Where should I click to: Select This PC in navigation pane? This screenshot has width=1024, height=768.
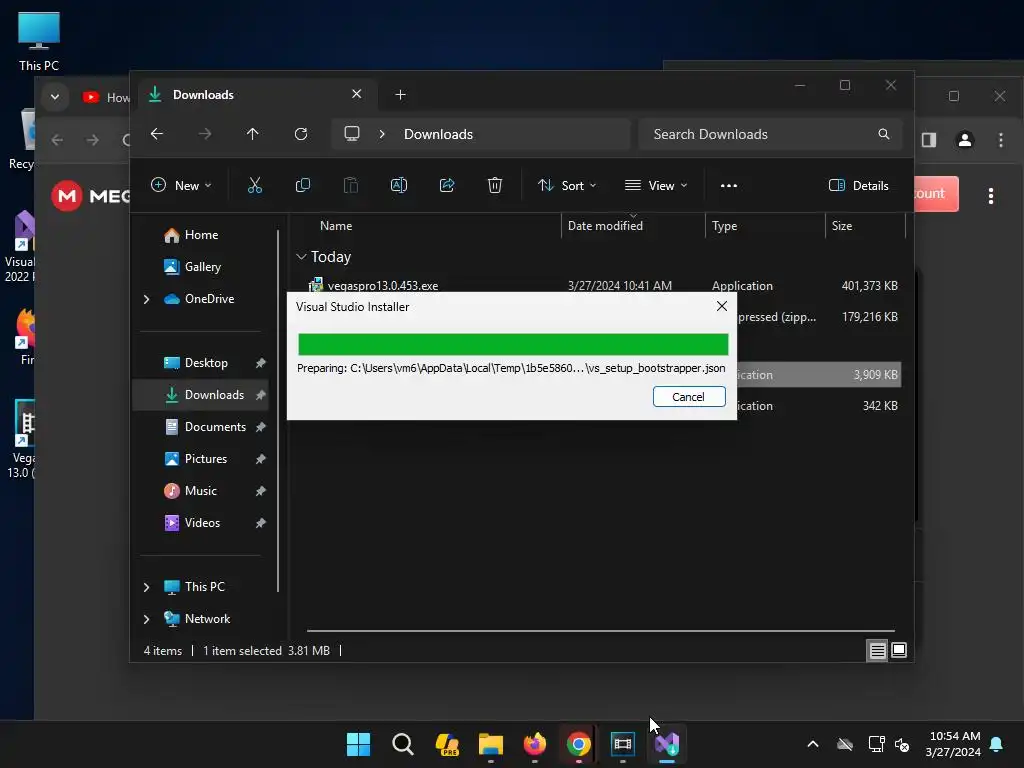[204, 586]
